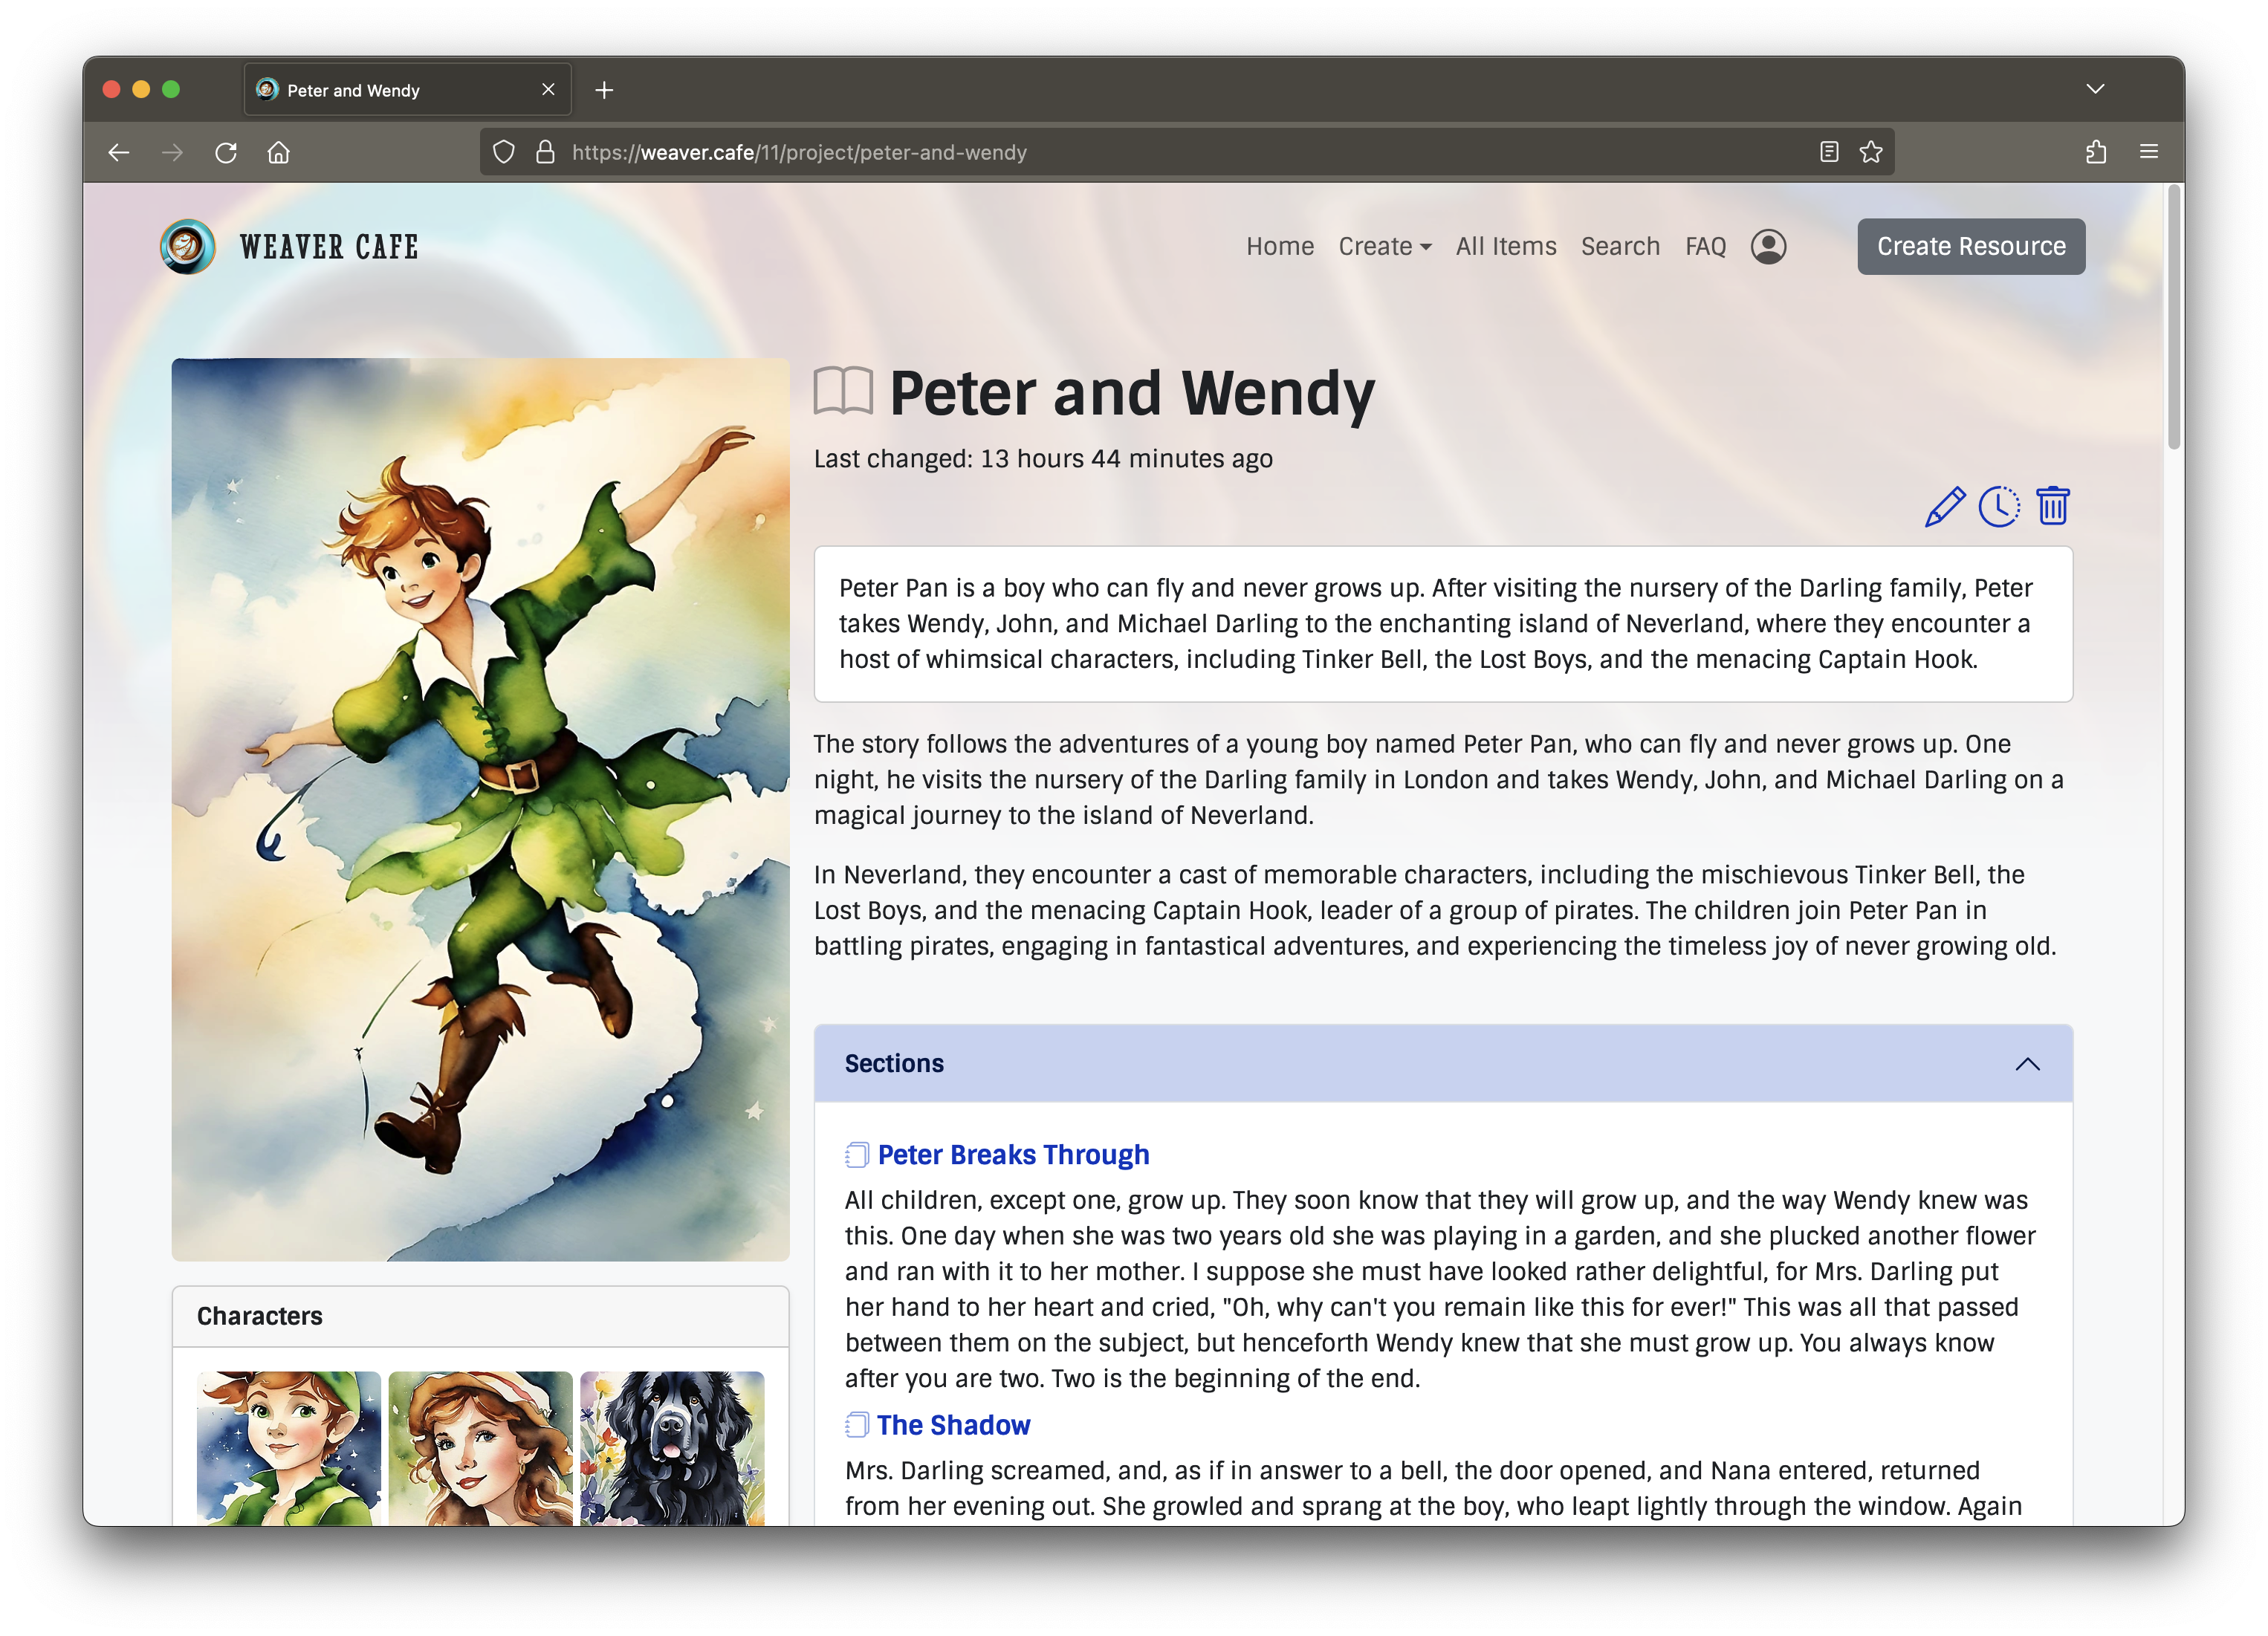Open the black dog Nana character thumbnail
2268x1636 pixels.
tap(672, 1448)
